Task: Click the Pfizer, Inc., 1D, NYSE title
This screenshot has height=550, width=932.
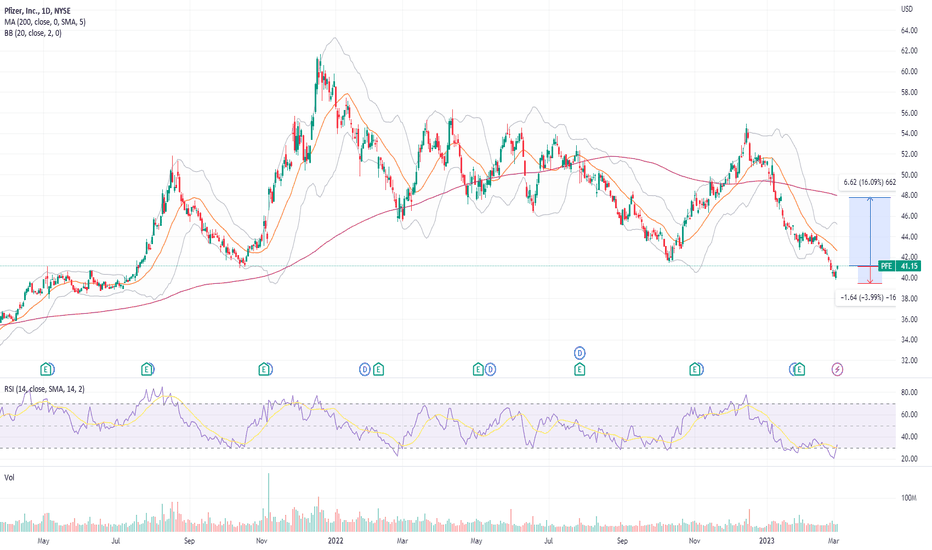Action: (x=37, y=11)
